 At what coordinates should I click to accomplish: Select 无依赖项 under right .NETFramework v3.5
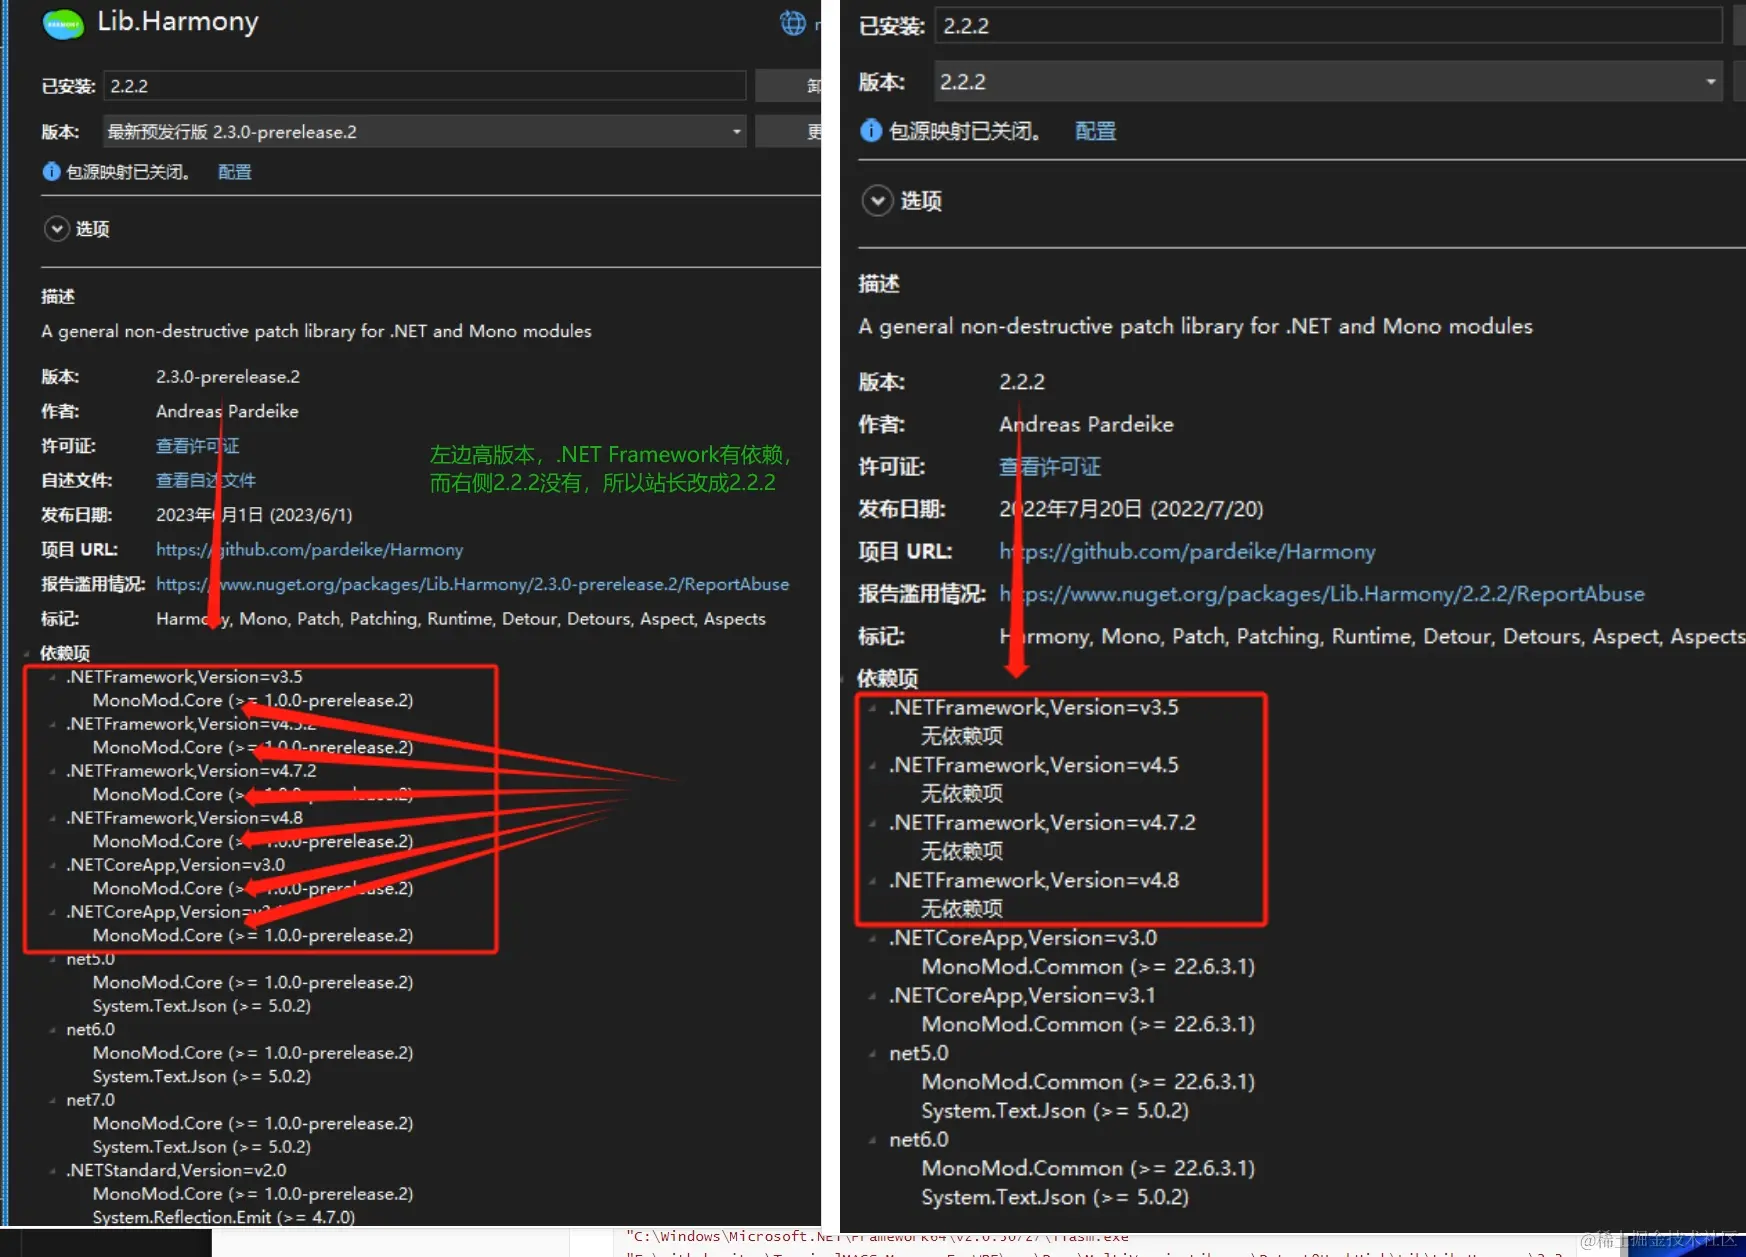coord(962,736)
